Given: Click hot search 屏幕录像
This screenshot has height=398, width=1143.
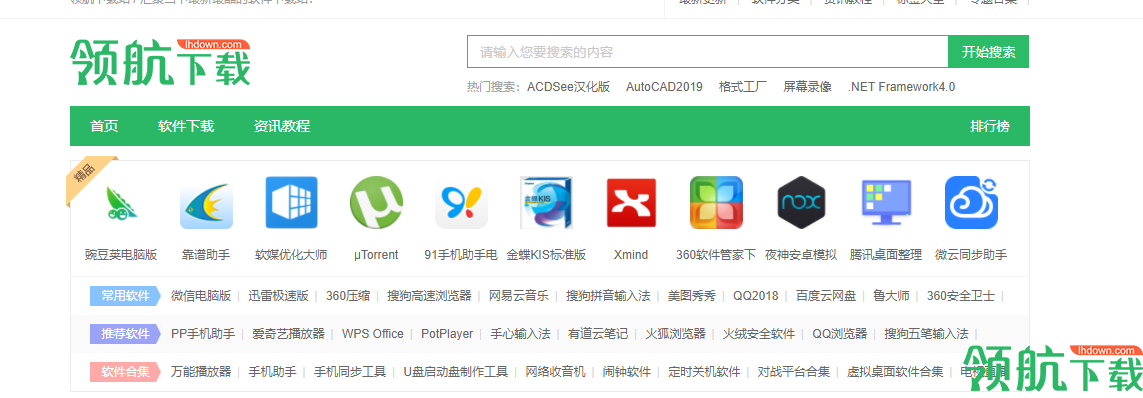Looking at the screenshot, I should click(808, 87).
